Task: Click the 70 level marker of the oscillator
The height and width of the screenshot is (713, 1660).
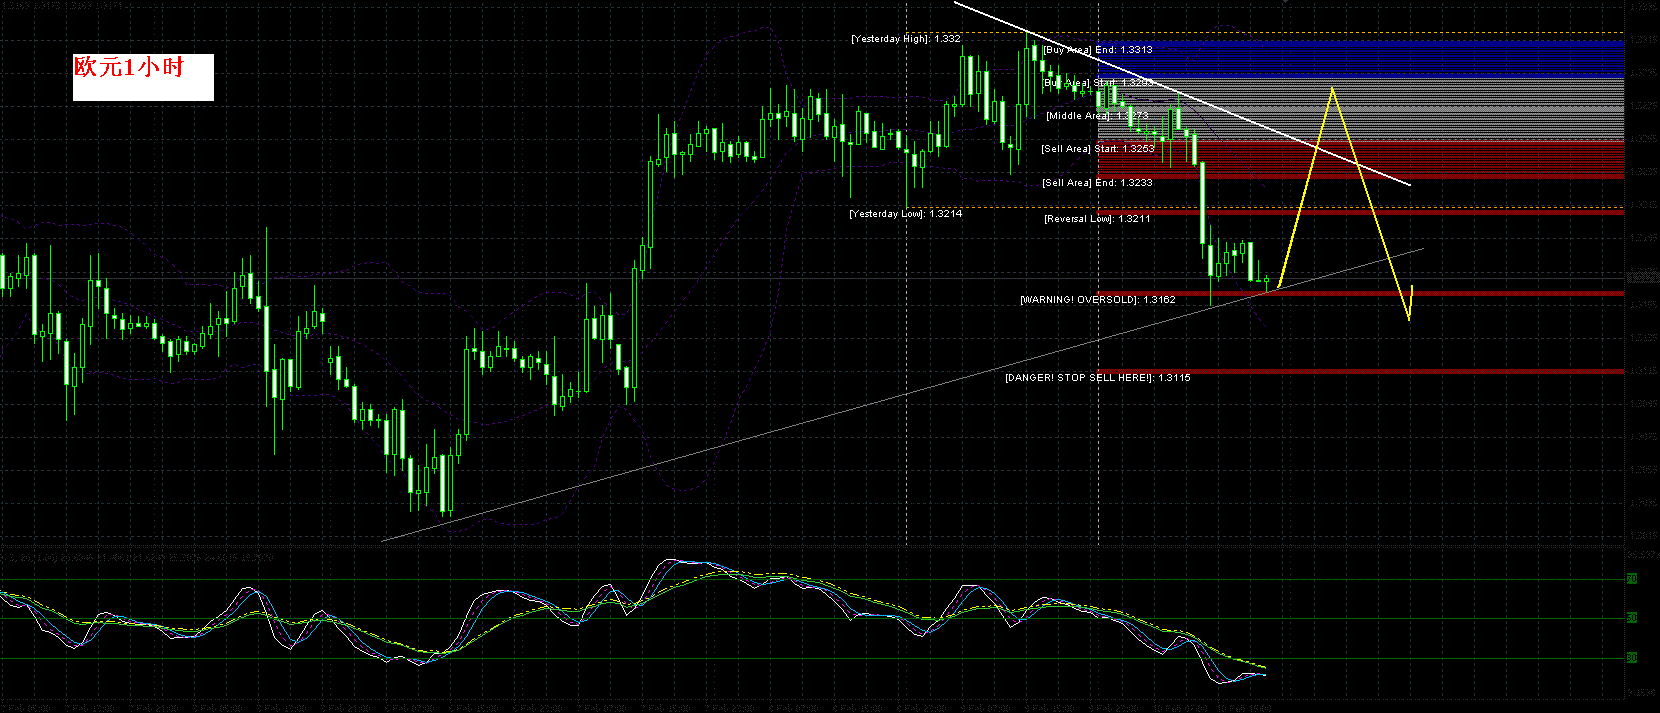Action: [1631, 579]
